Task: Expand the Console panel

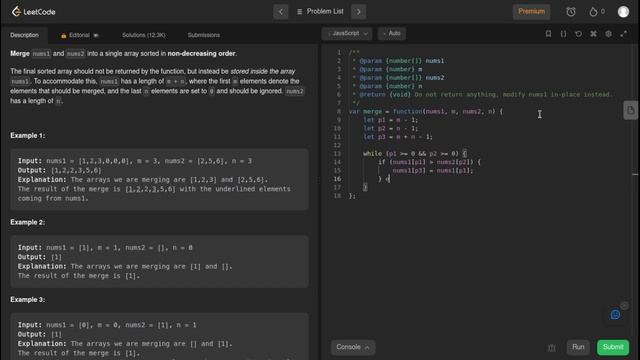Action: 353,347
